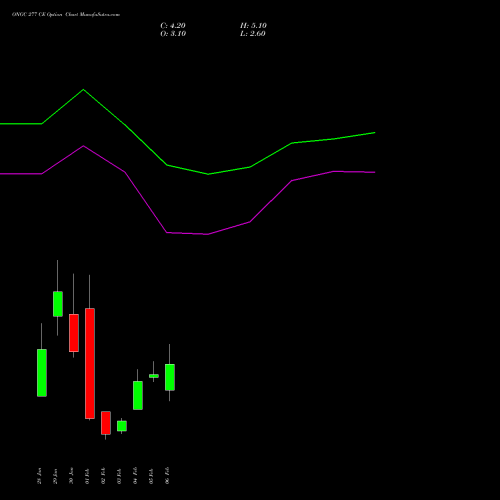Click the '06 Feb' date axis label
The width and height of the screenshot is (500, 500).
click(x=167, y=476)
